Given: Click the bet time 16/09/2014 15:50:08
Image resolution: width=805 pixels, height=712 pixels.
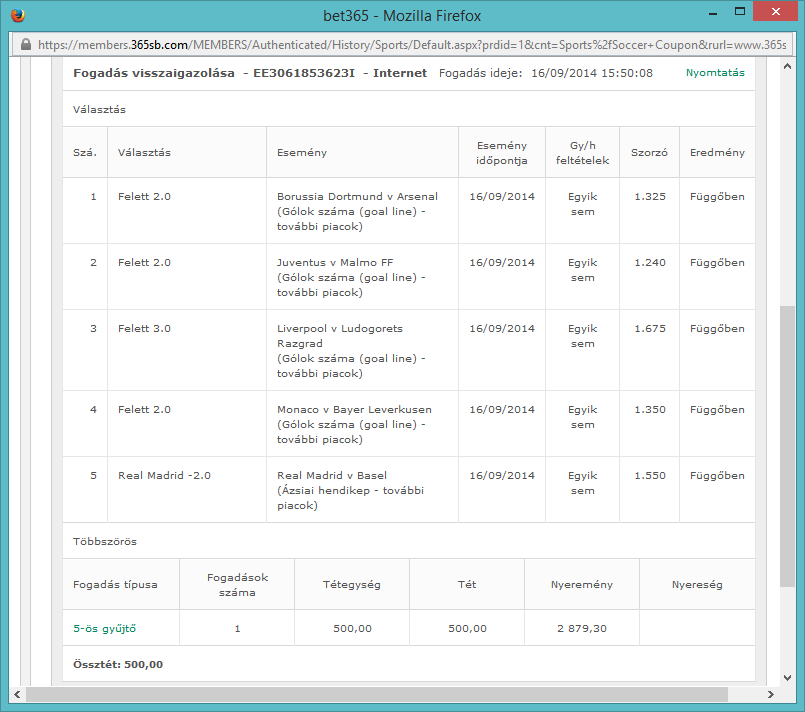Looking at the screenshot, I should coord(591,73).
